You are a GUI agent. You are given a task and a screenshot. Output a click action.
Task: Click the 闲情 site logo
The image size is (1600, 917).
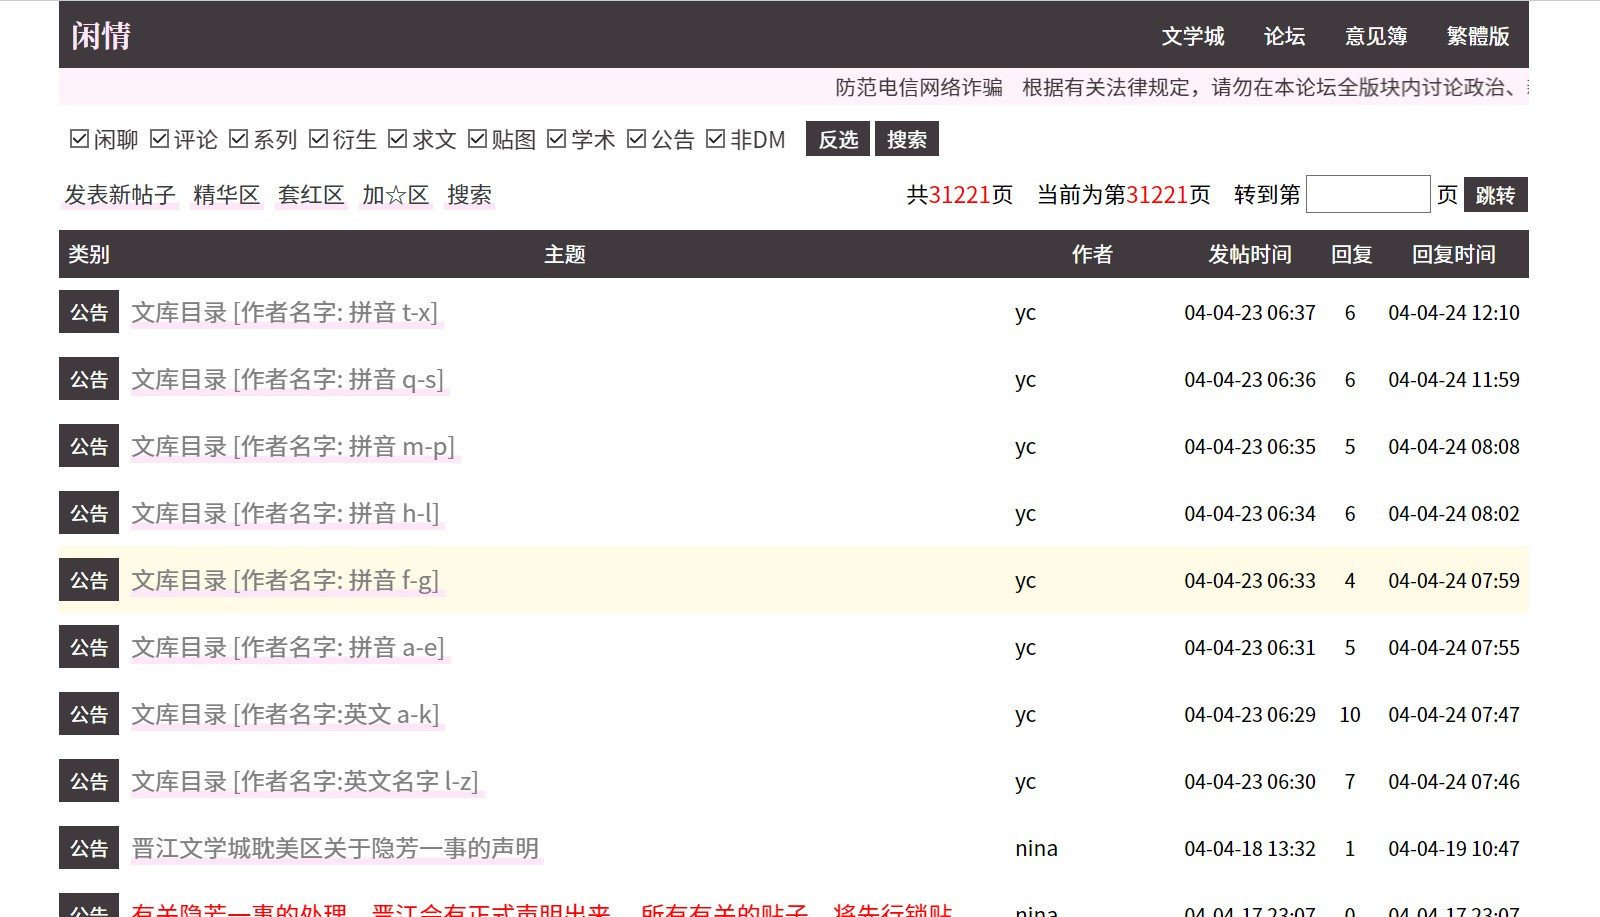click(x=101, y=36)
